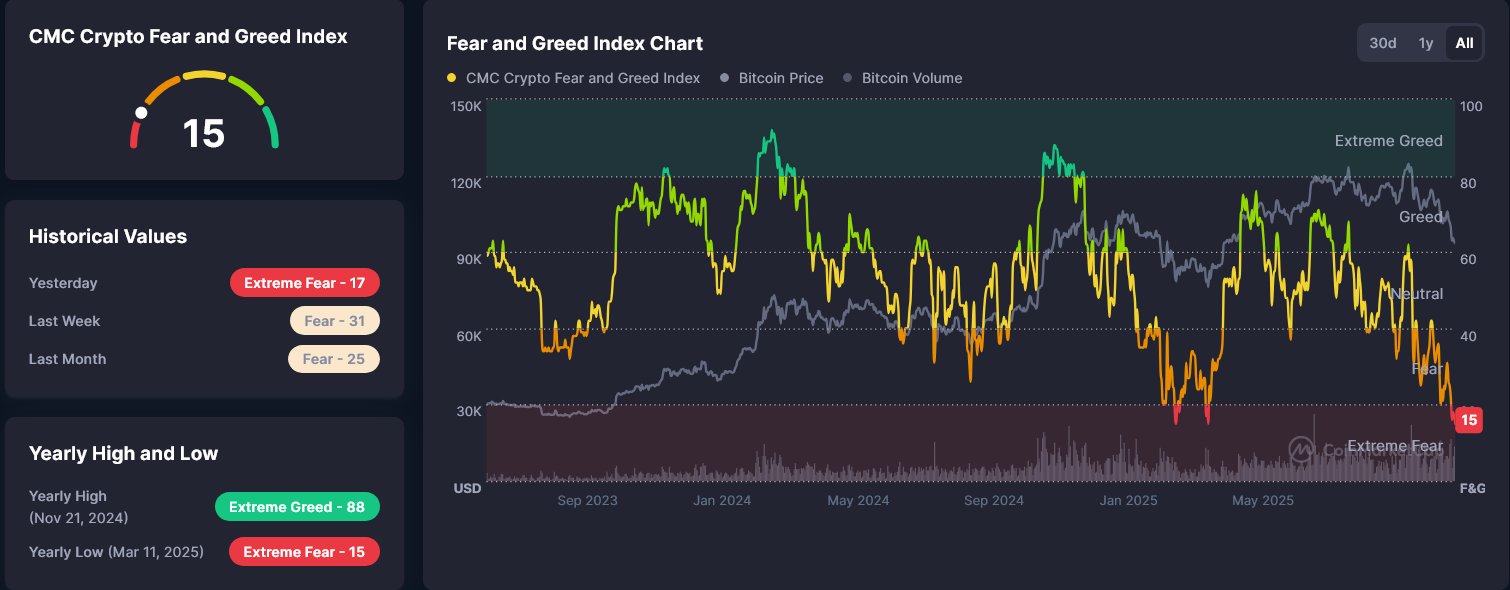Viewport: 1510px width, 590px height.
Task: Click the current index value 15 on the gauge
Action: click(x=203, y=134)
